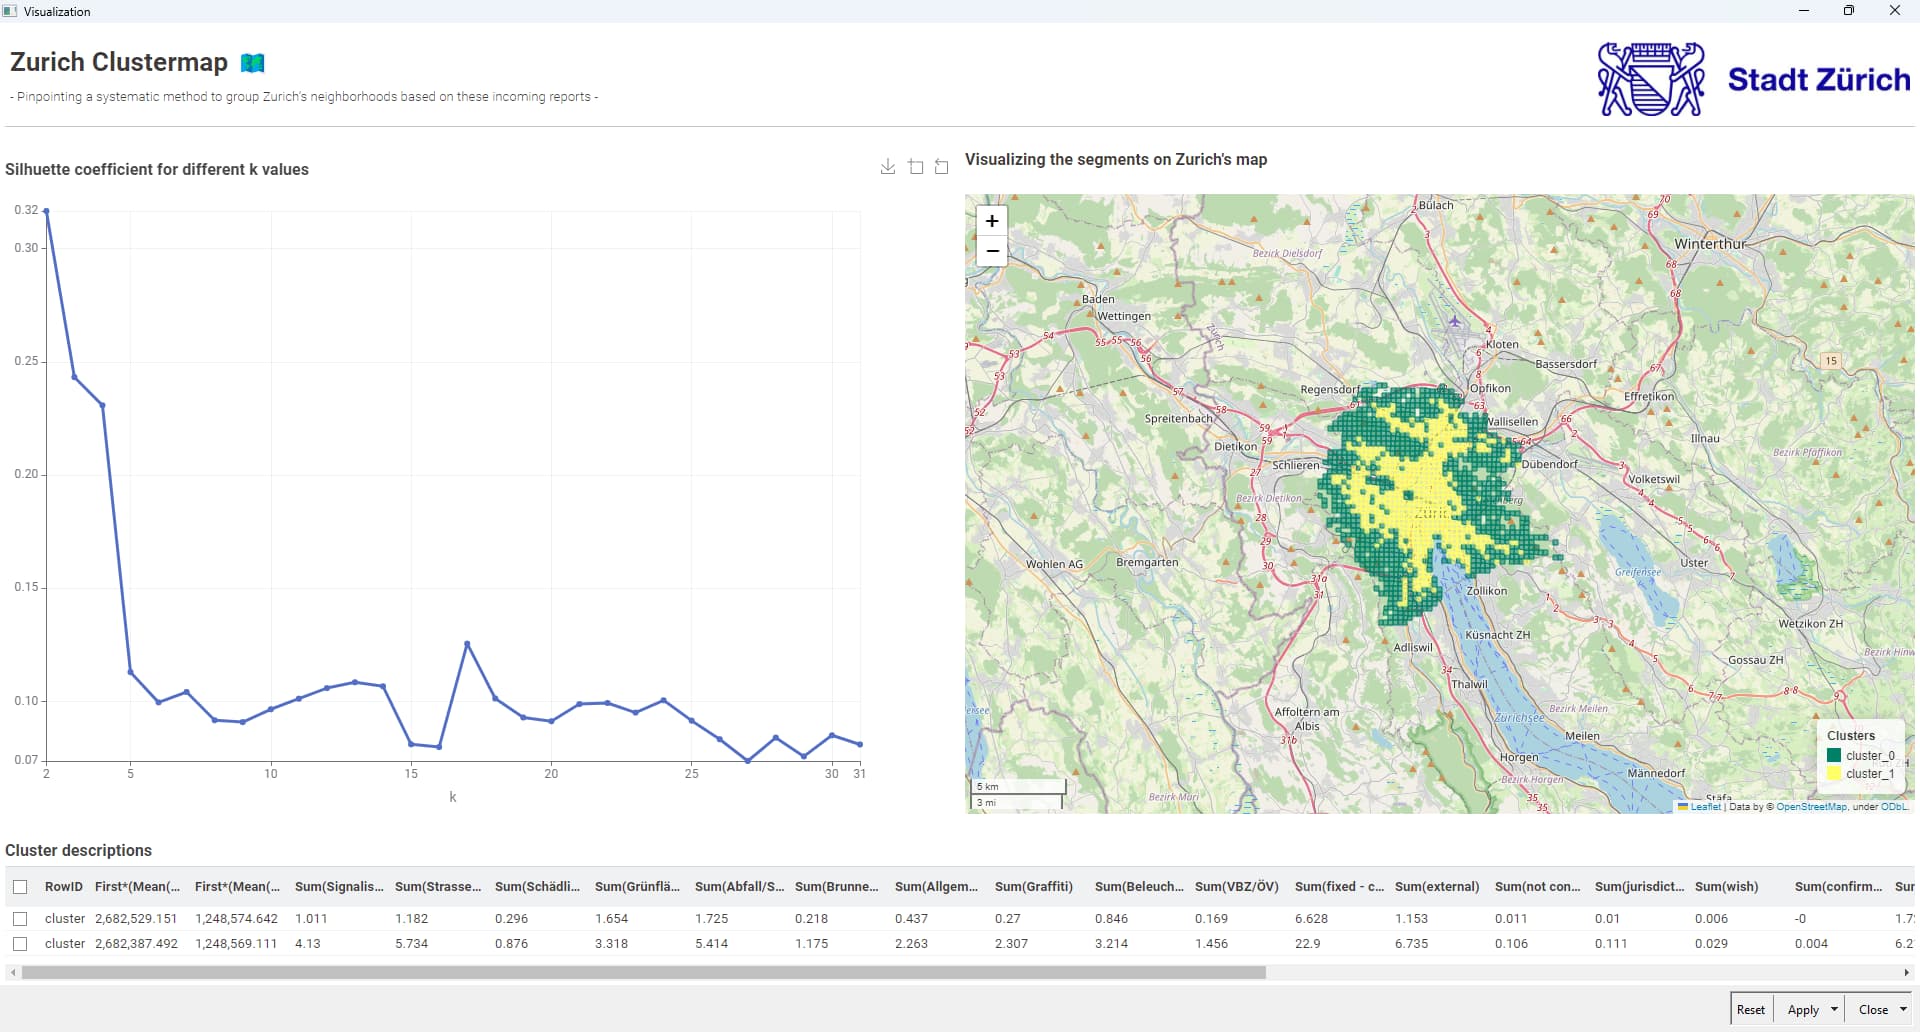Screen dimensions: 1920x1032
Task: Sort by the Sum(Graffiti) column header
Action: 1033,887
